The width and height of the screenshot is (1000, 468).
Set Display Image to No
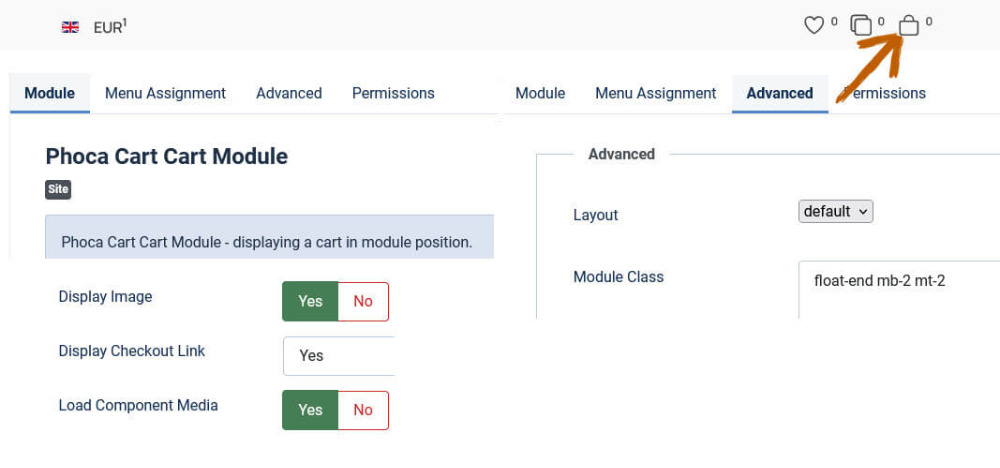click(x=363, y=301)
